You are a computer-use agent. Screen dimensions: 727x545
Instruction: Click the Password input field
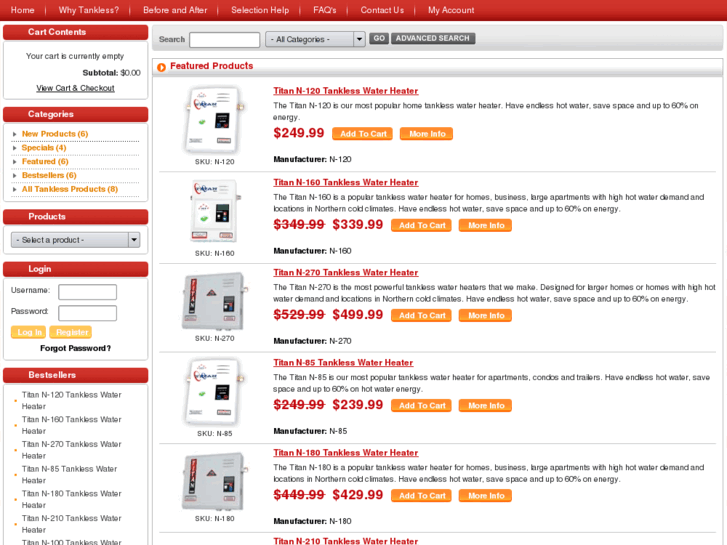click(x=87, y=313)
